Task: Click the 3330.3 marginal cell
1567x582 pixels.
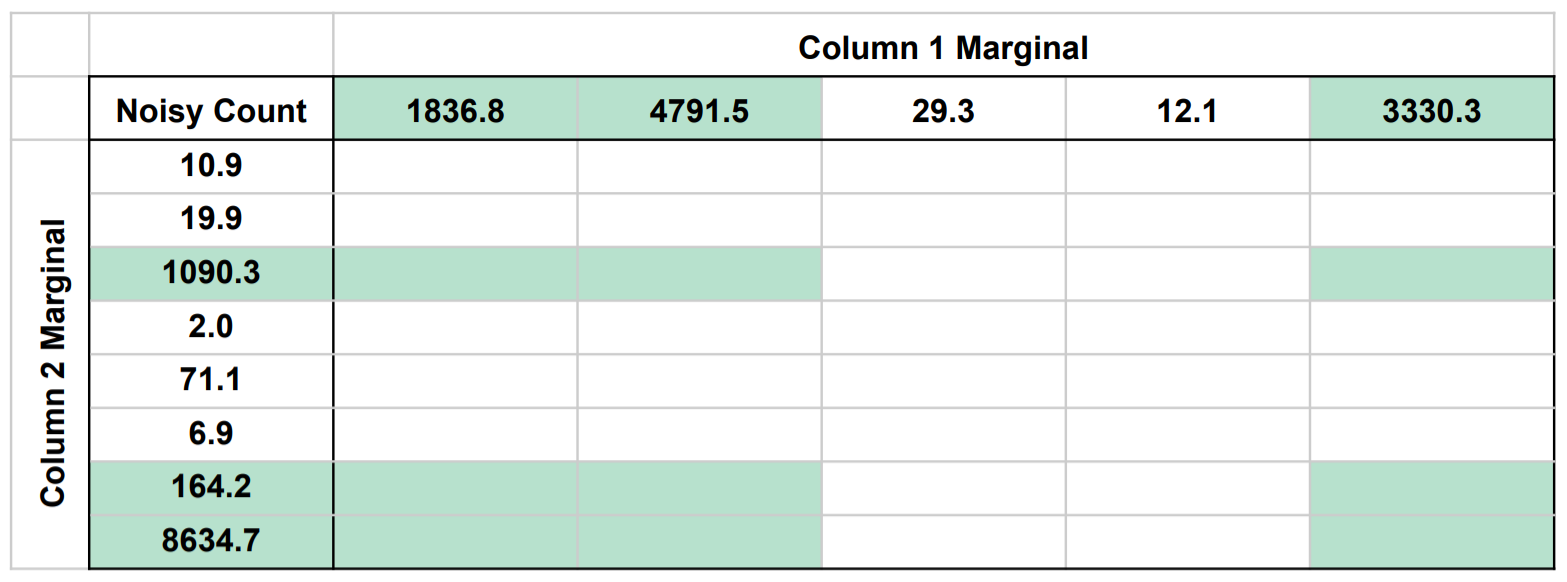Action: coord(1432,111)
